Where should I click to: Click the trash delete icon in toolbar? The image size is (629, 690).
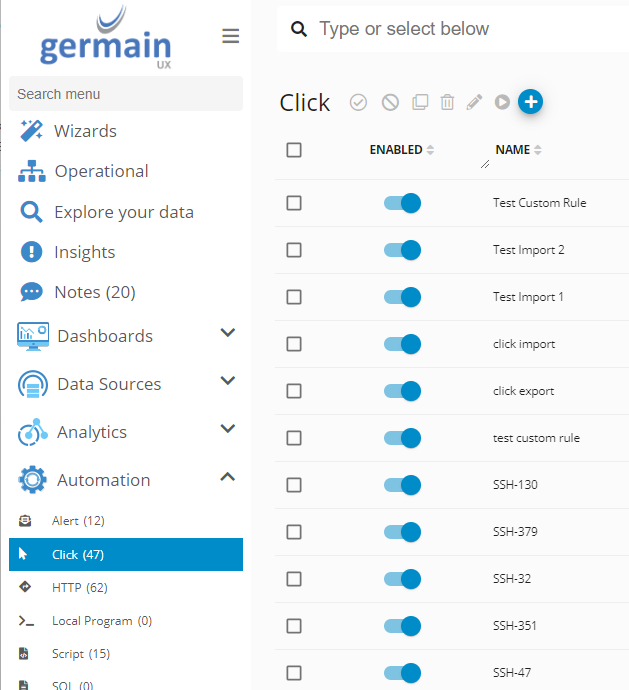coord(447,102)
